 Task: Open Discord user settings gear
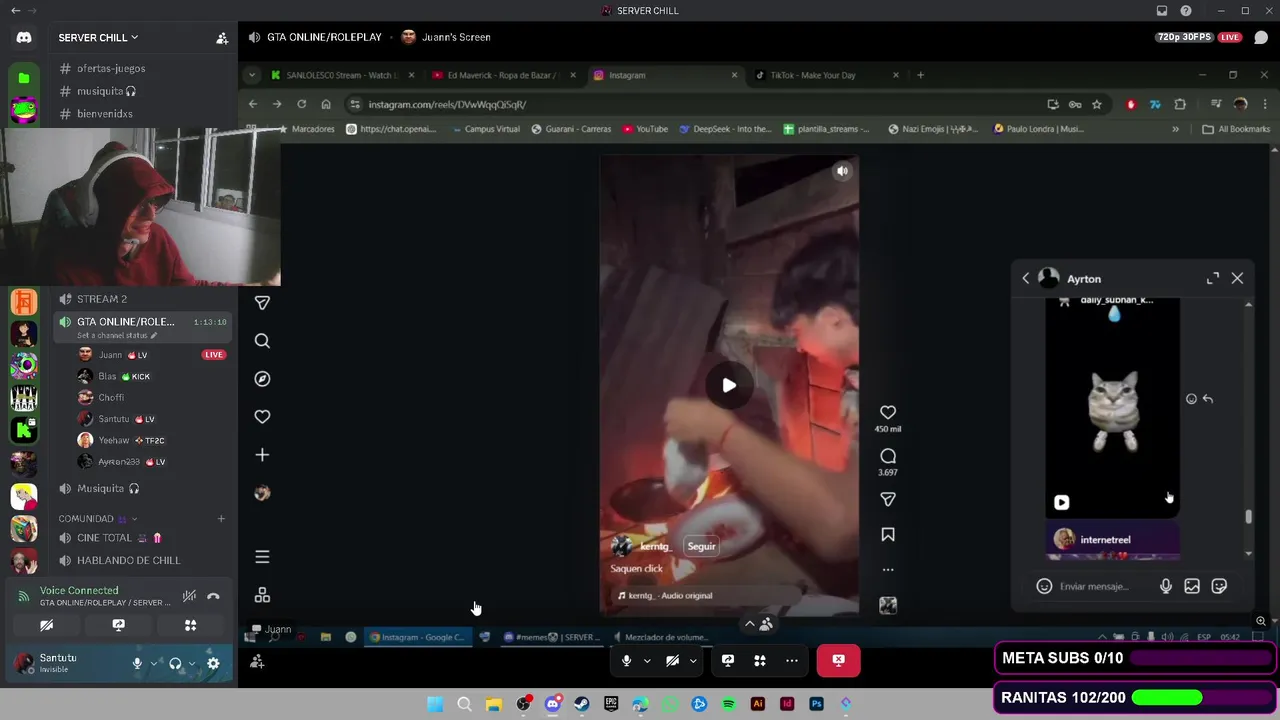pyautogui.click(x=213, y=663)
